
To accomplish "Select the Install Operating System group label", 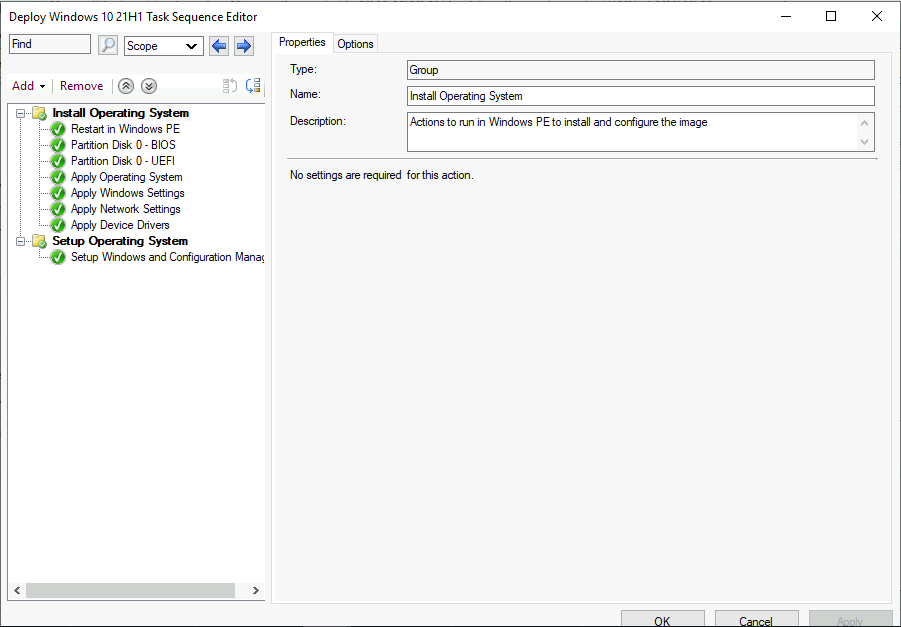I will (121, 113).
